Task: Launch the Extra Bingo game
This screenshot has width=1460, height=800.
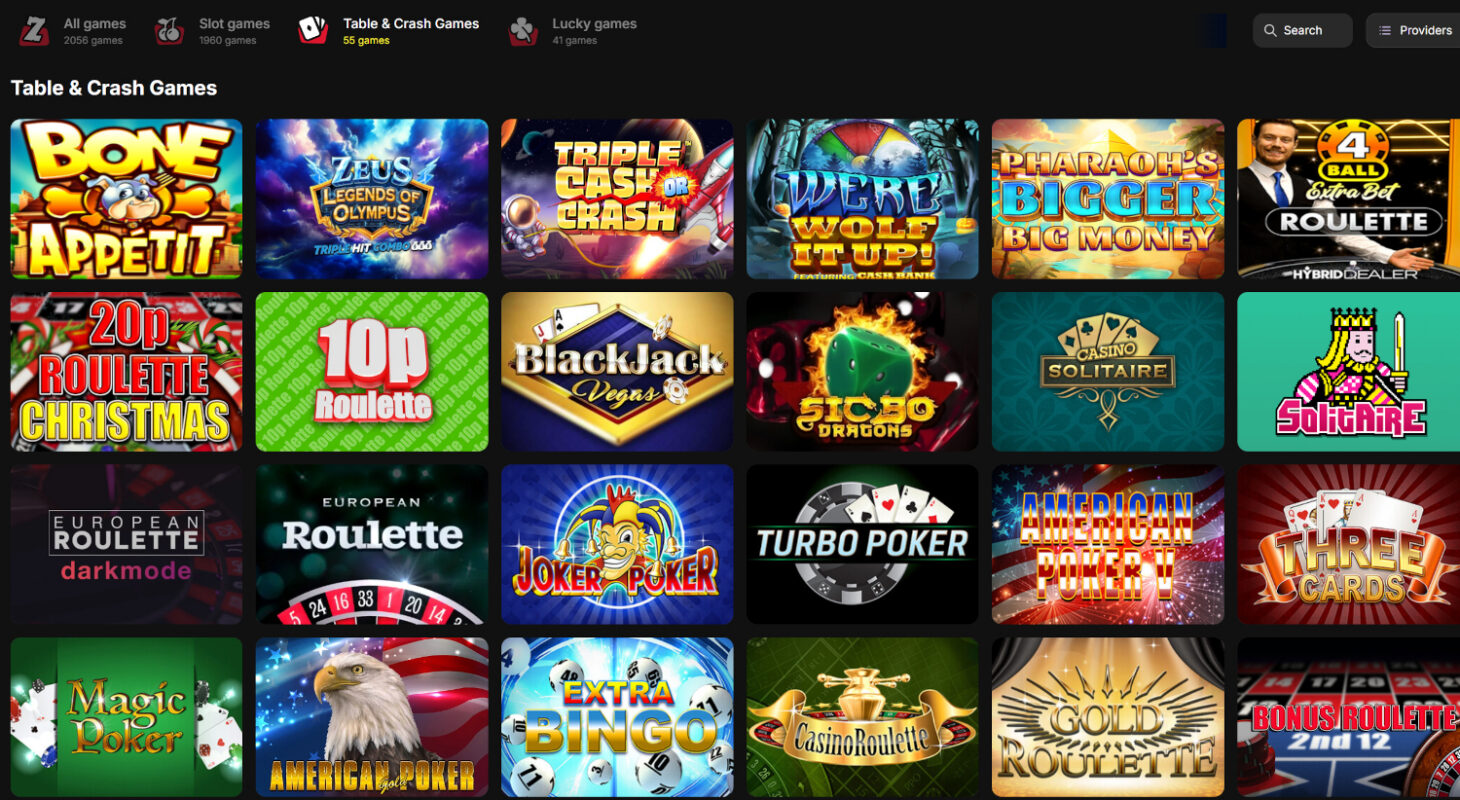Action: click(x=617, y=717)
